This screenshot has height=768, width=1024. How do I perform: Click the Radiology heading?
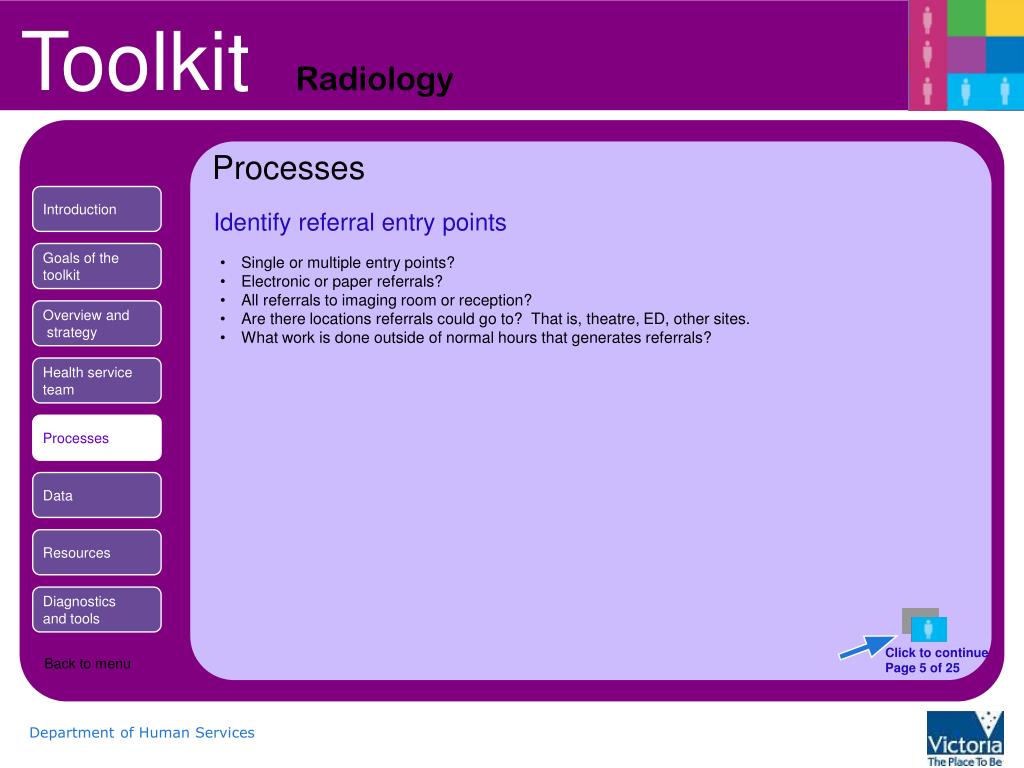(x=374, y=80)
